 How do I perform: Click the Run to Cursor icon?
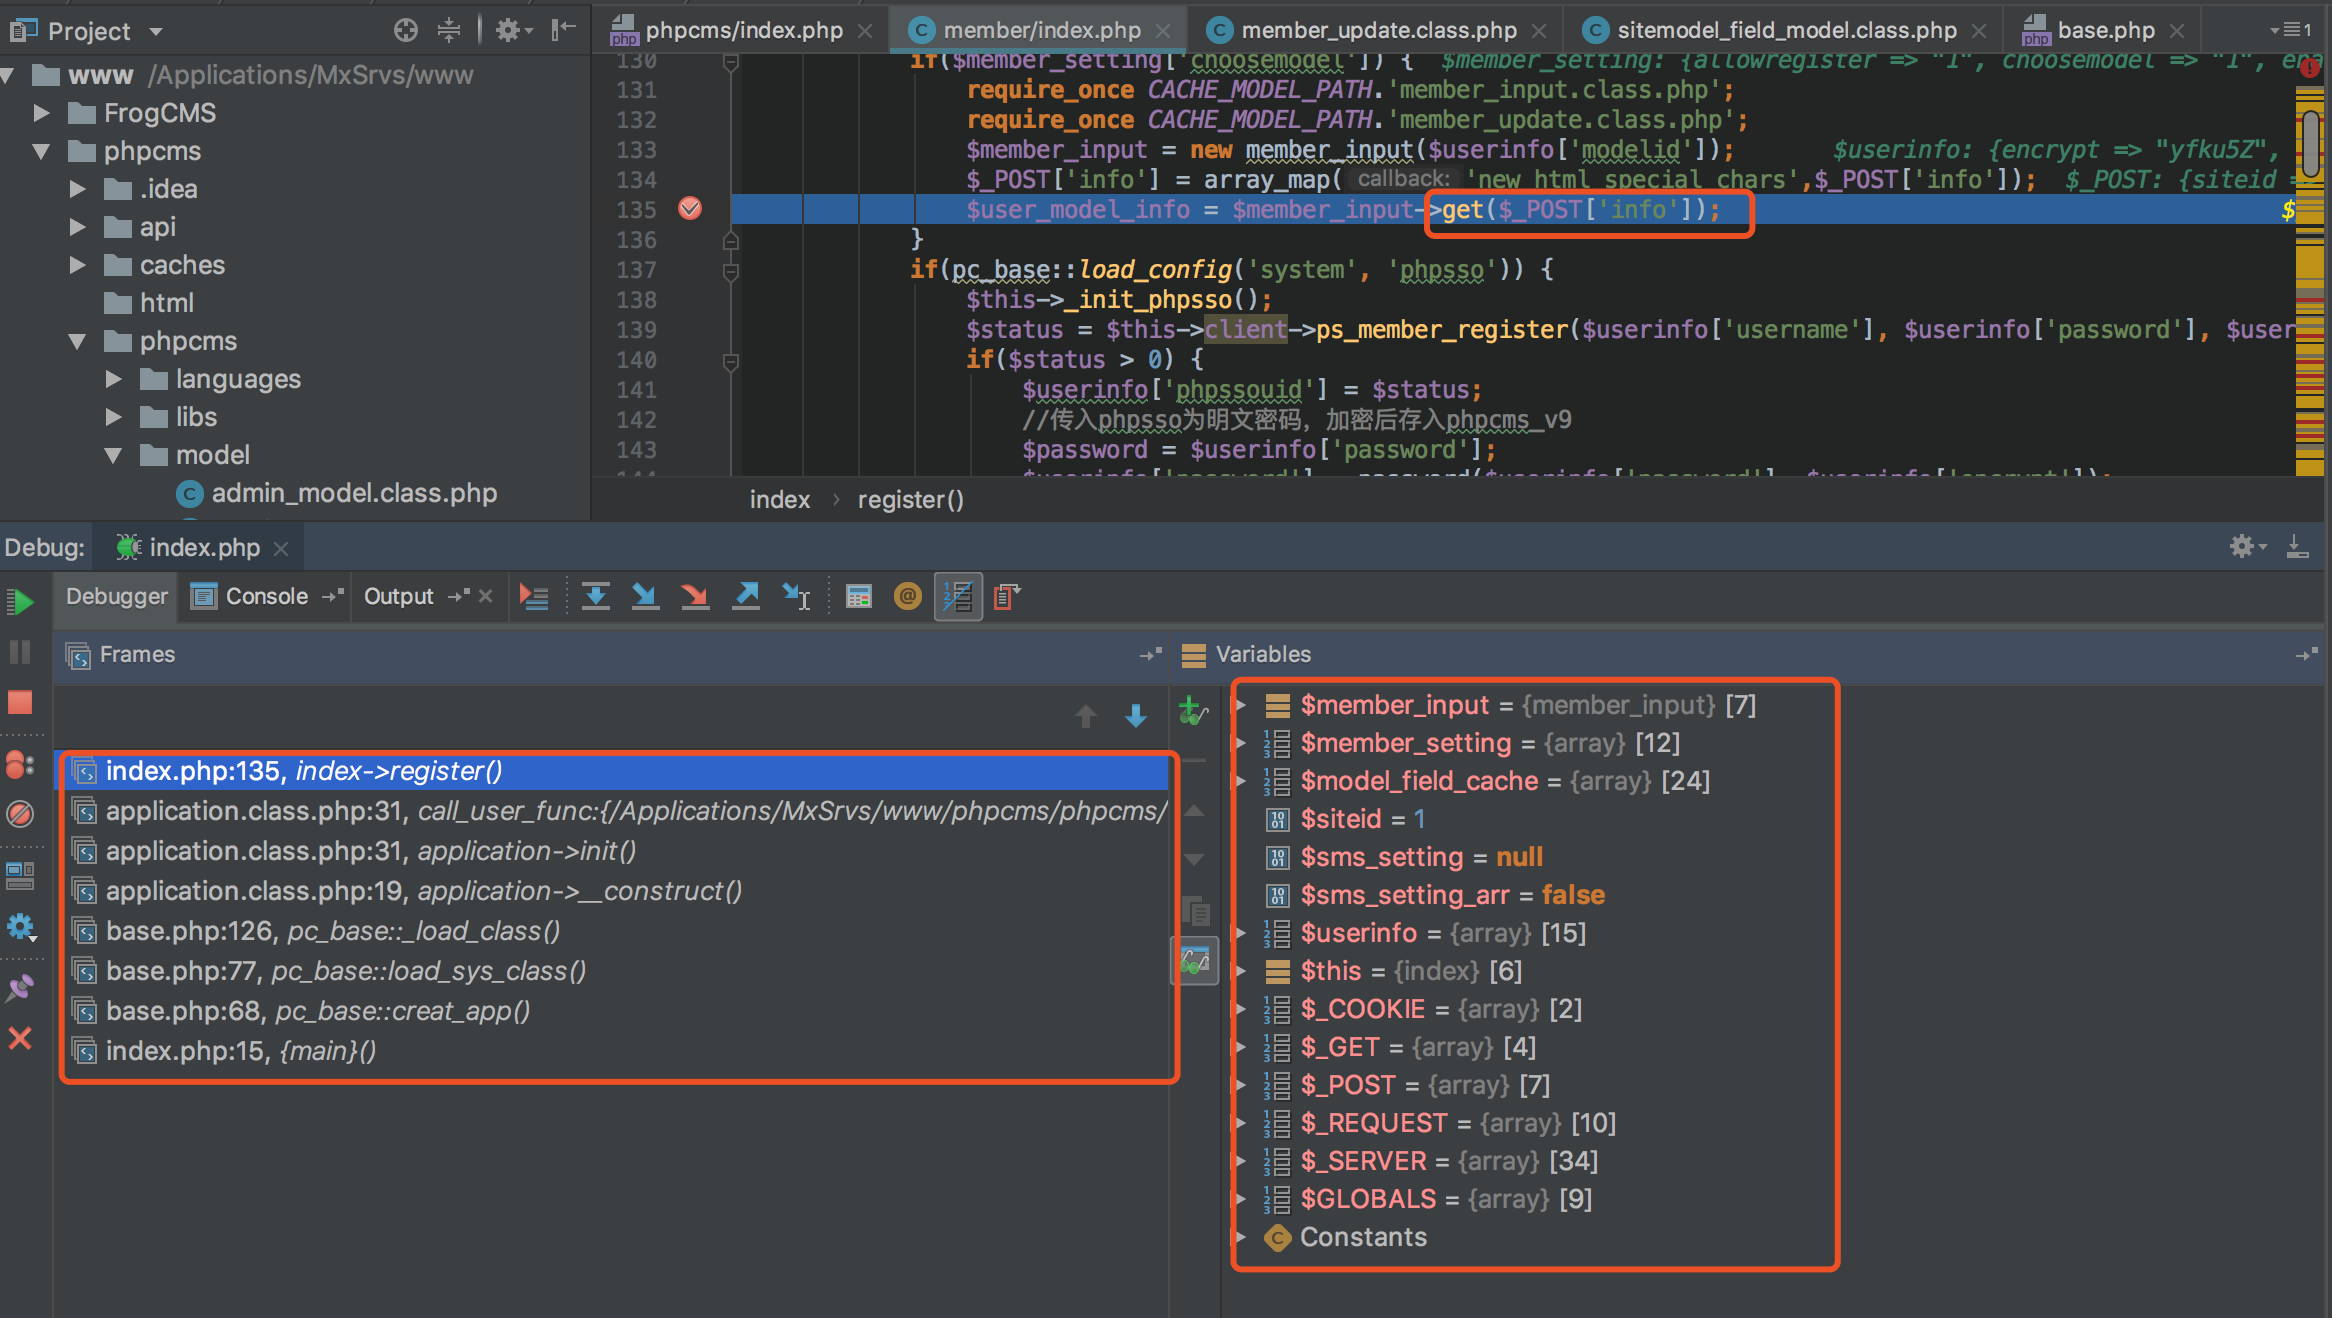coord(797,597)
